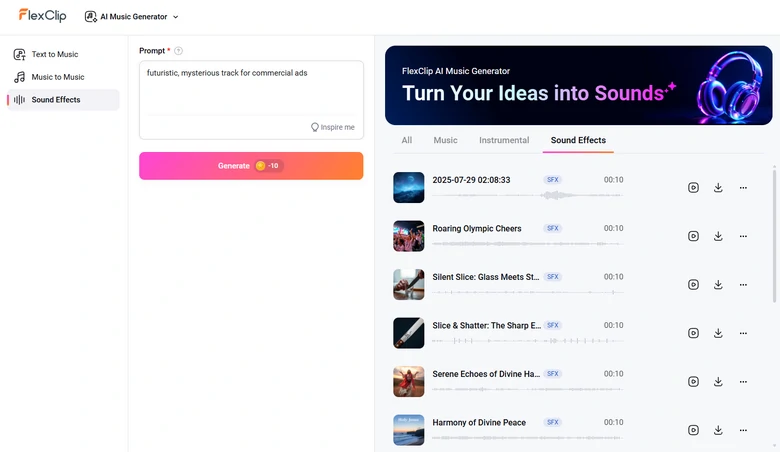Open 2025-07-29 02:08:33 in video editor icon
Screen dimensions: 780x452
coord(693,187)
